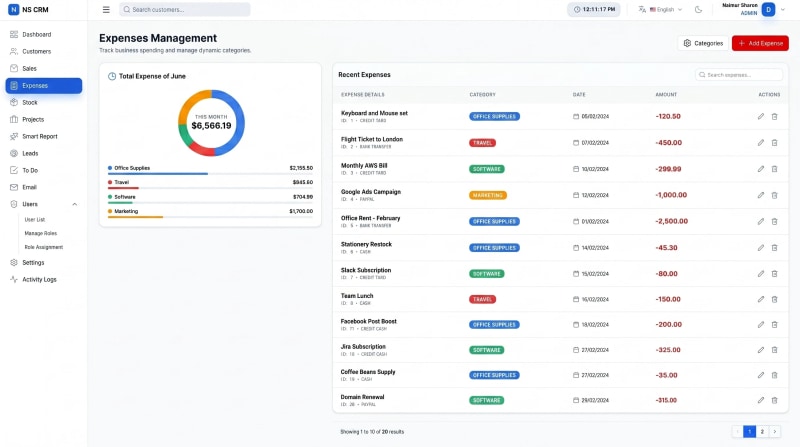Edit the Domain Renewal expense
The height and width of the screenshot is (447, 800).
[761, 400]
